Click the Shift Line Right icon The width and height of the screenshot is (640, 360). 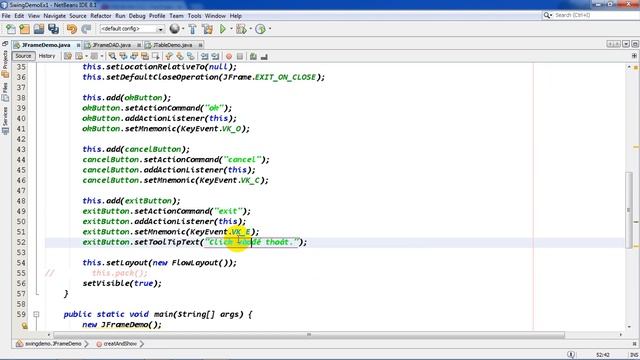click(x=215, y=56)
